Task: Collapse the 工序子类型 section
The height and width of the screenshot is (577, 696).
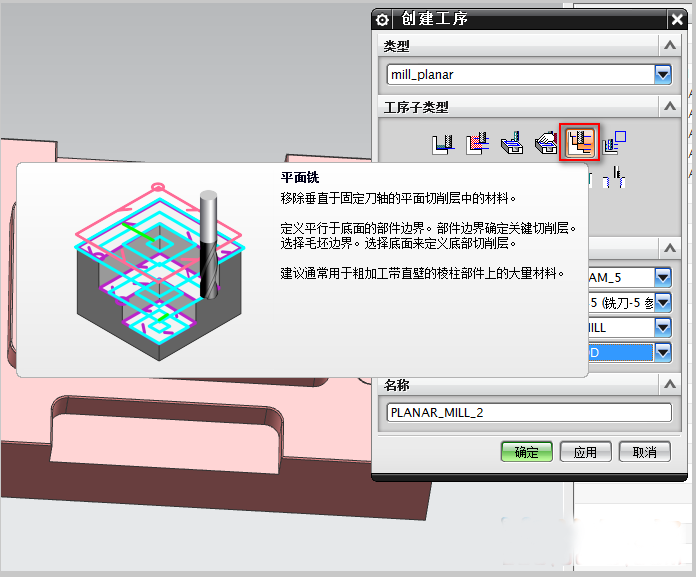Action: pos(667,106)
